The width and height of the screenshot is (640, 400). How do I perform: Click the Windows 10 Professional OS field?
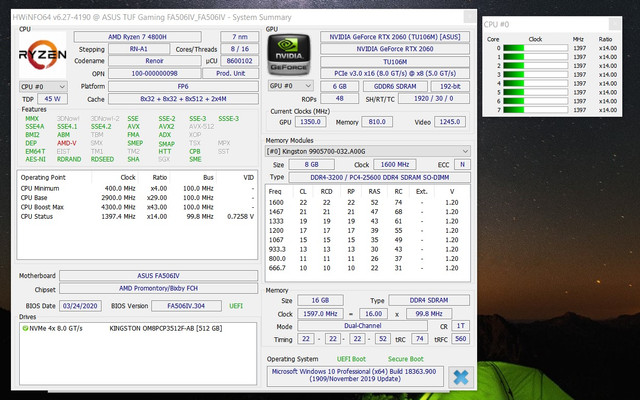pyautogui.click(x=354, y=376)
